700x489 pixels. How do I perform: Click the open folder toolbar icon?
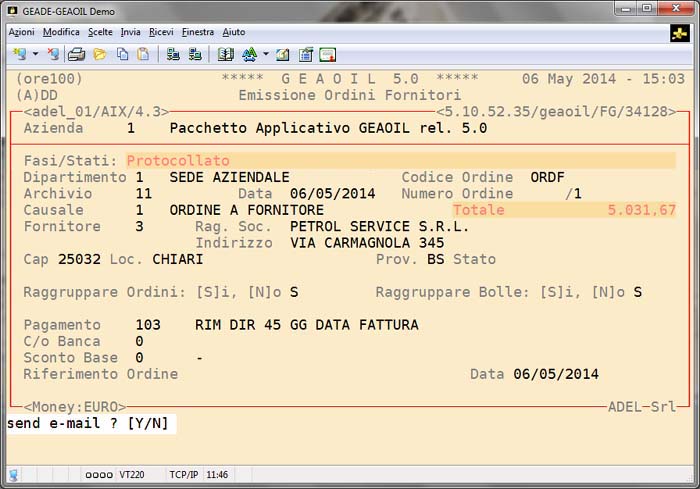click(99, 54)
